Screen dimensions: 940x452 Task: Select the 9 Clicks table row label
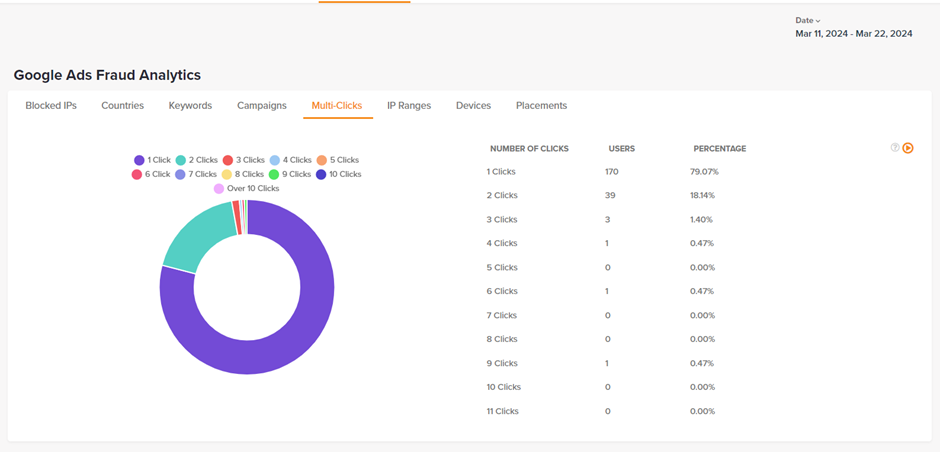click(502, 364)
